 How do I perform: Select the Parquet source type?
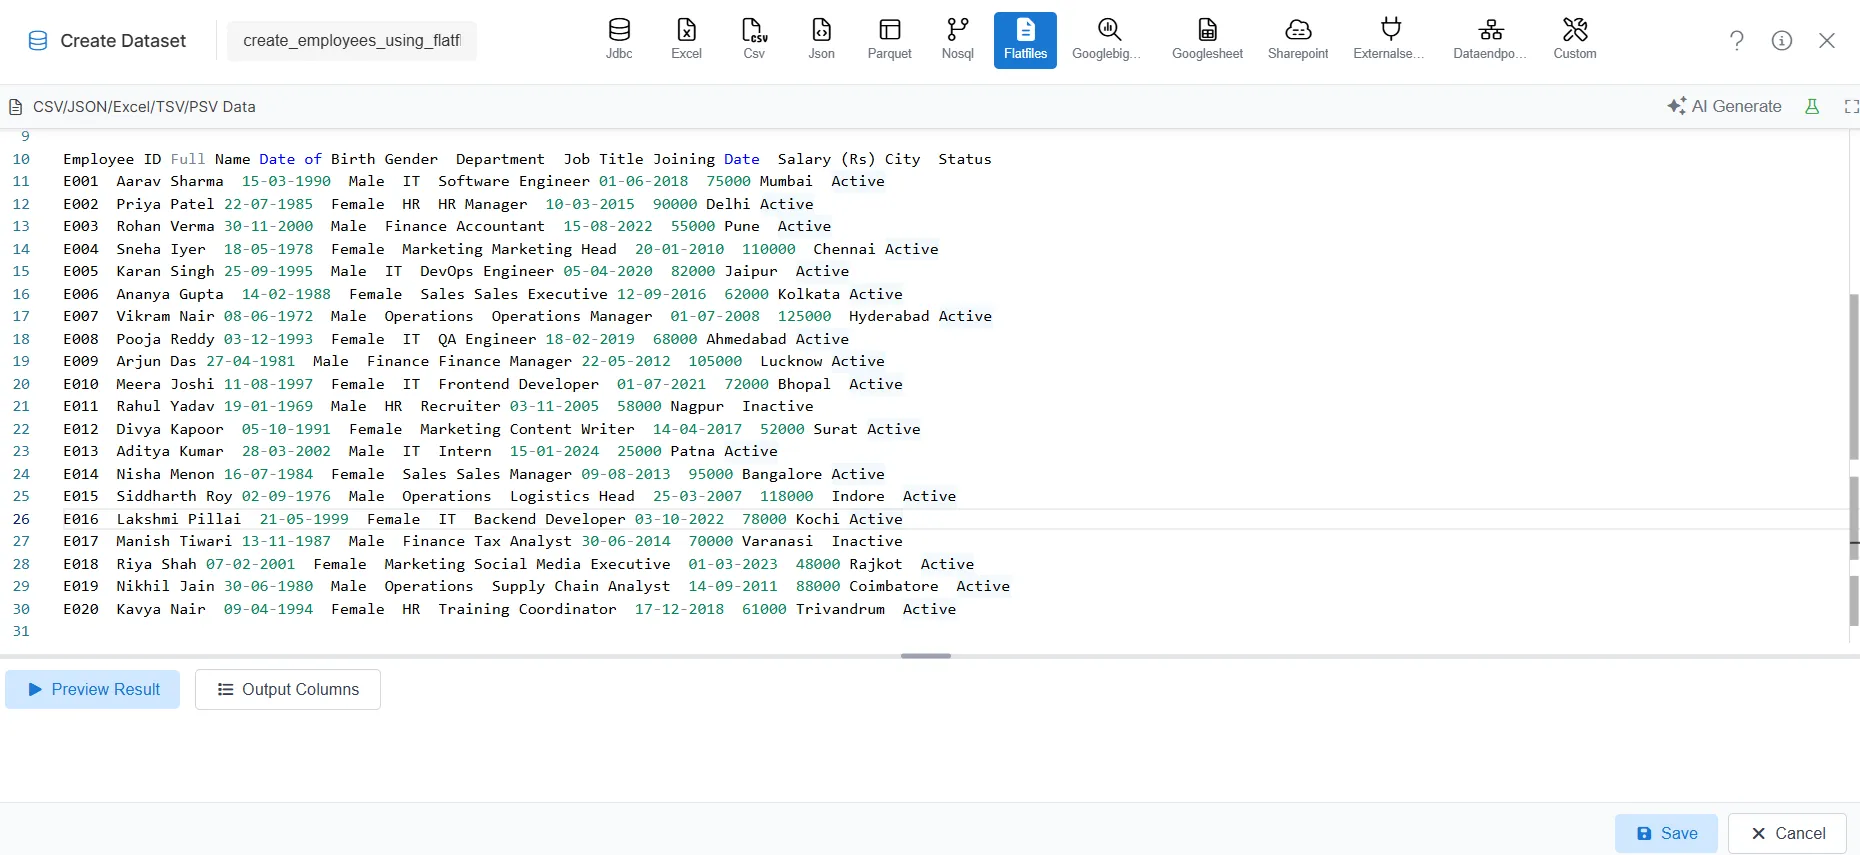[889, 40]
